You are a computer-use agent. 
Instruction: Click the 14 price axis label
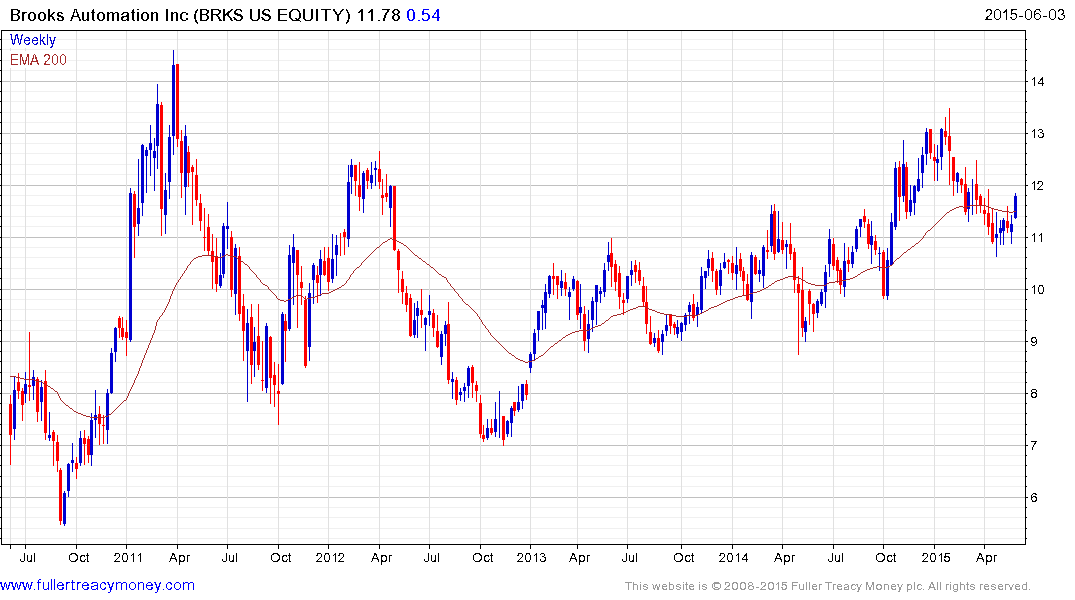coord(1037,82)
